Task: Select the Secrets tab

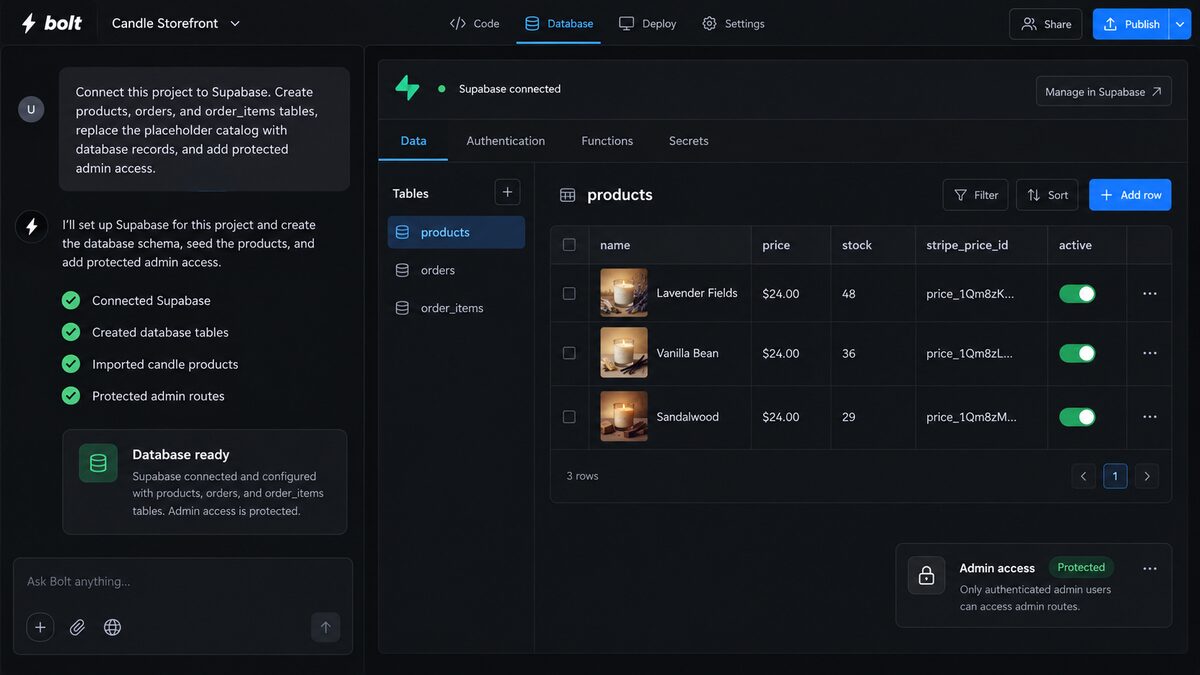Action: pyautogui.click(x=689, y=141)
